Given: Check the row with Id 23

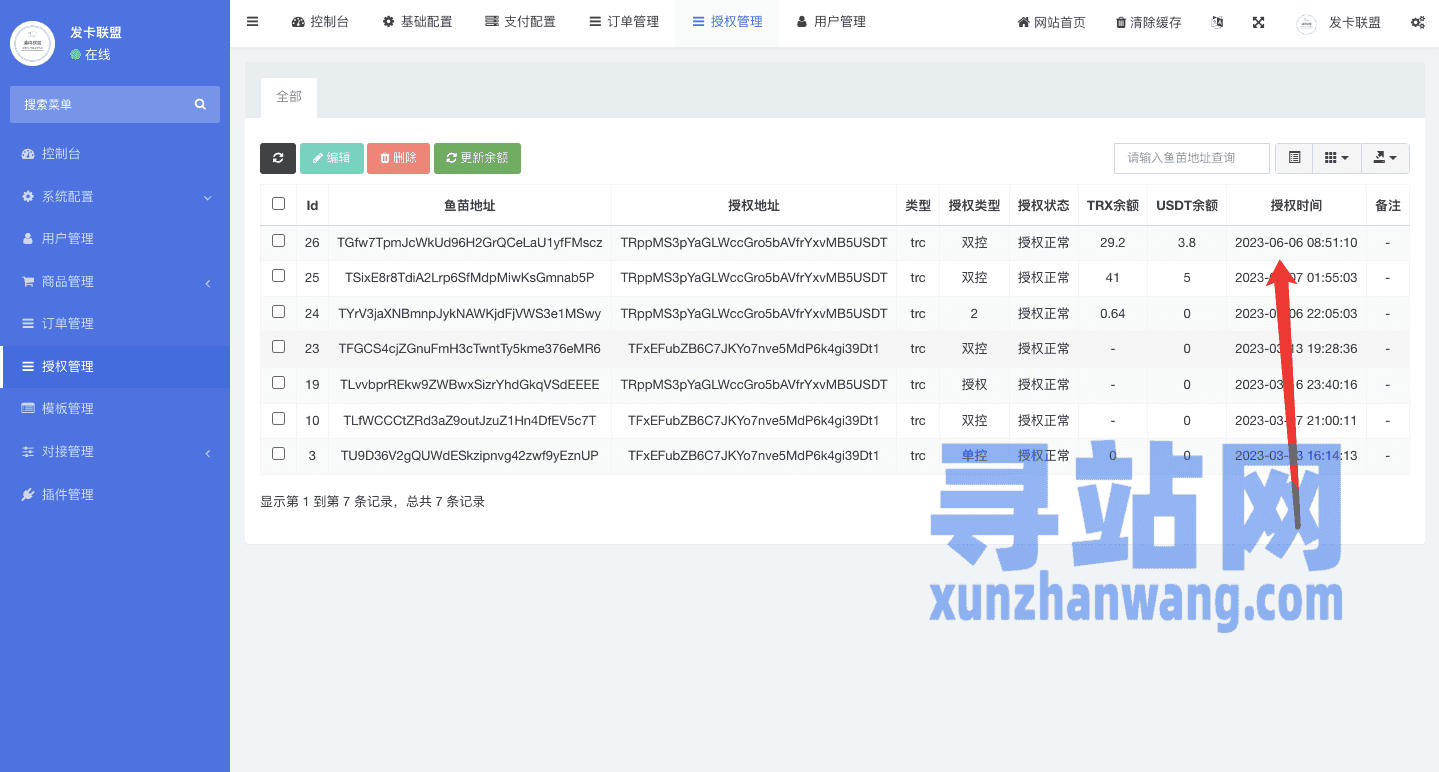Looking at the screenshot, I should pyautogui.click(x=278, y=347).
